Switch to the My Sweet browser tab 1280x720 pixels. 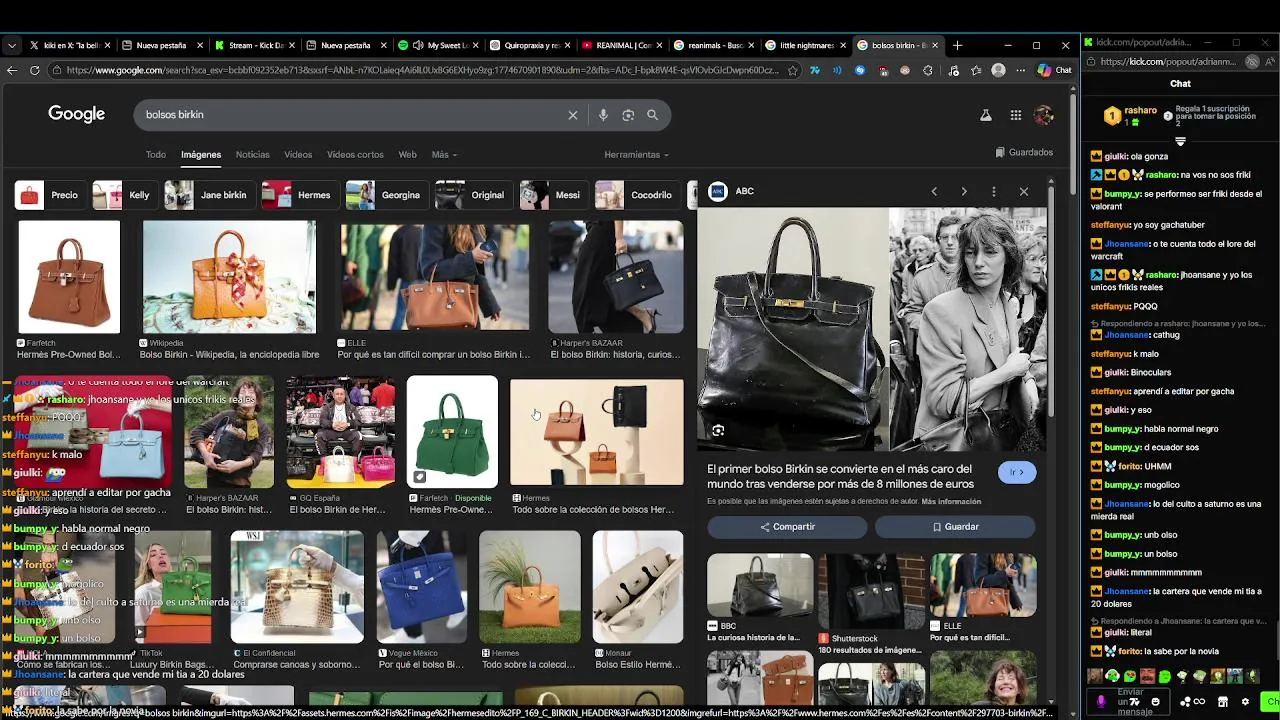coord(436,45)
